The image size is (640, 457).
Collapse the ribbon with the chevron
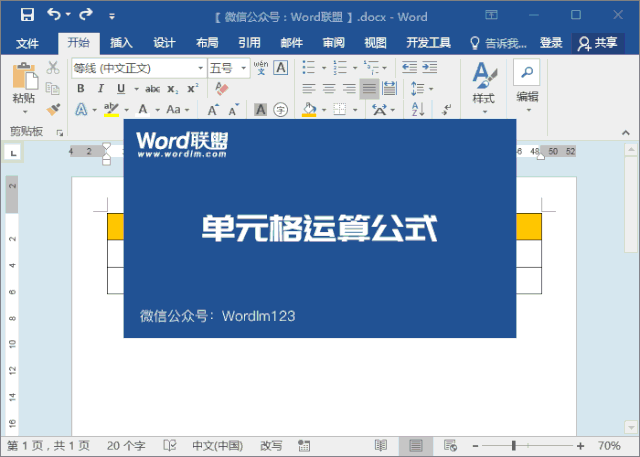(626, 133)
